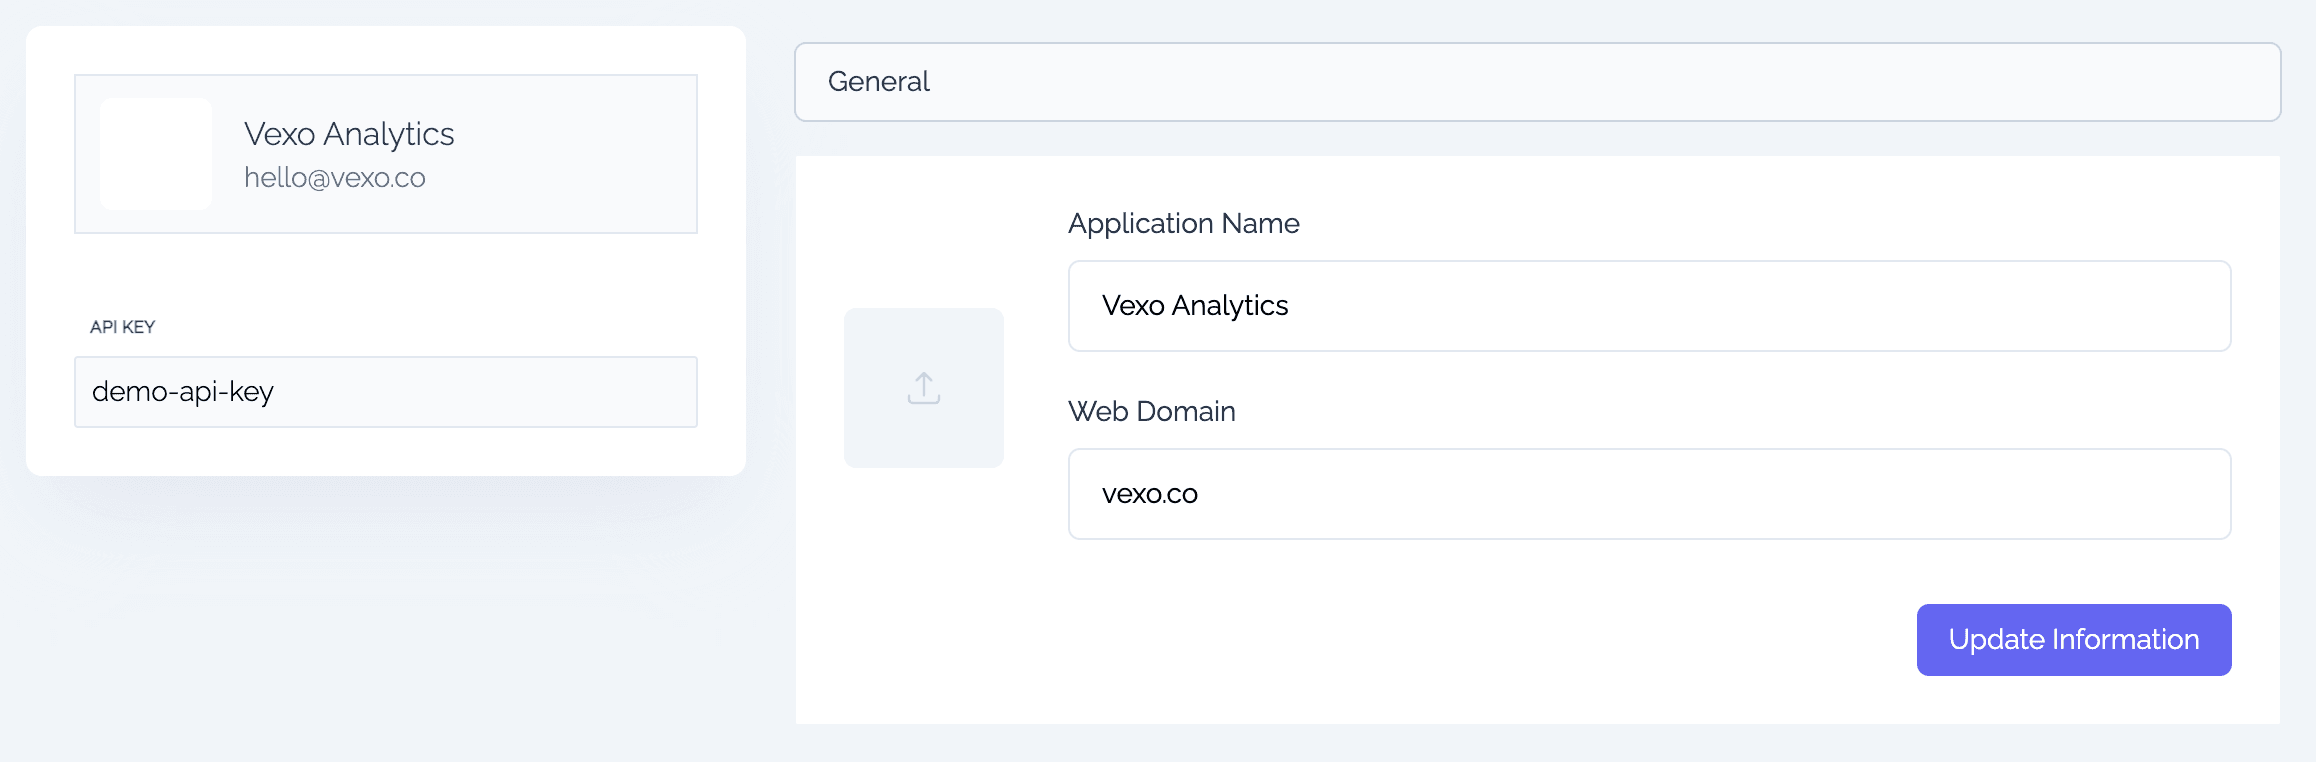Click blank area left of Update Information button
Image resolution: width=2316 pixels, height=762 pixels.
click(x=1500, y=640)
